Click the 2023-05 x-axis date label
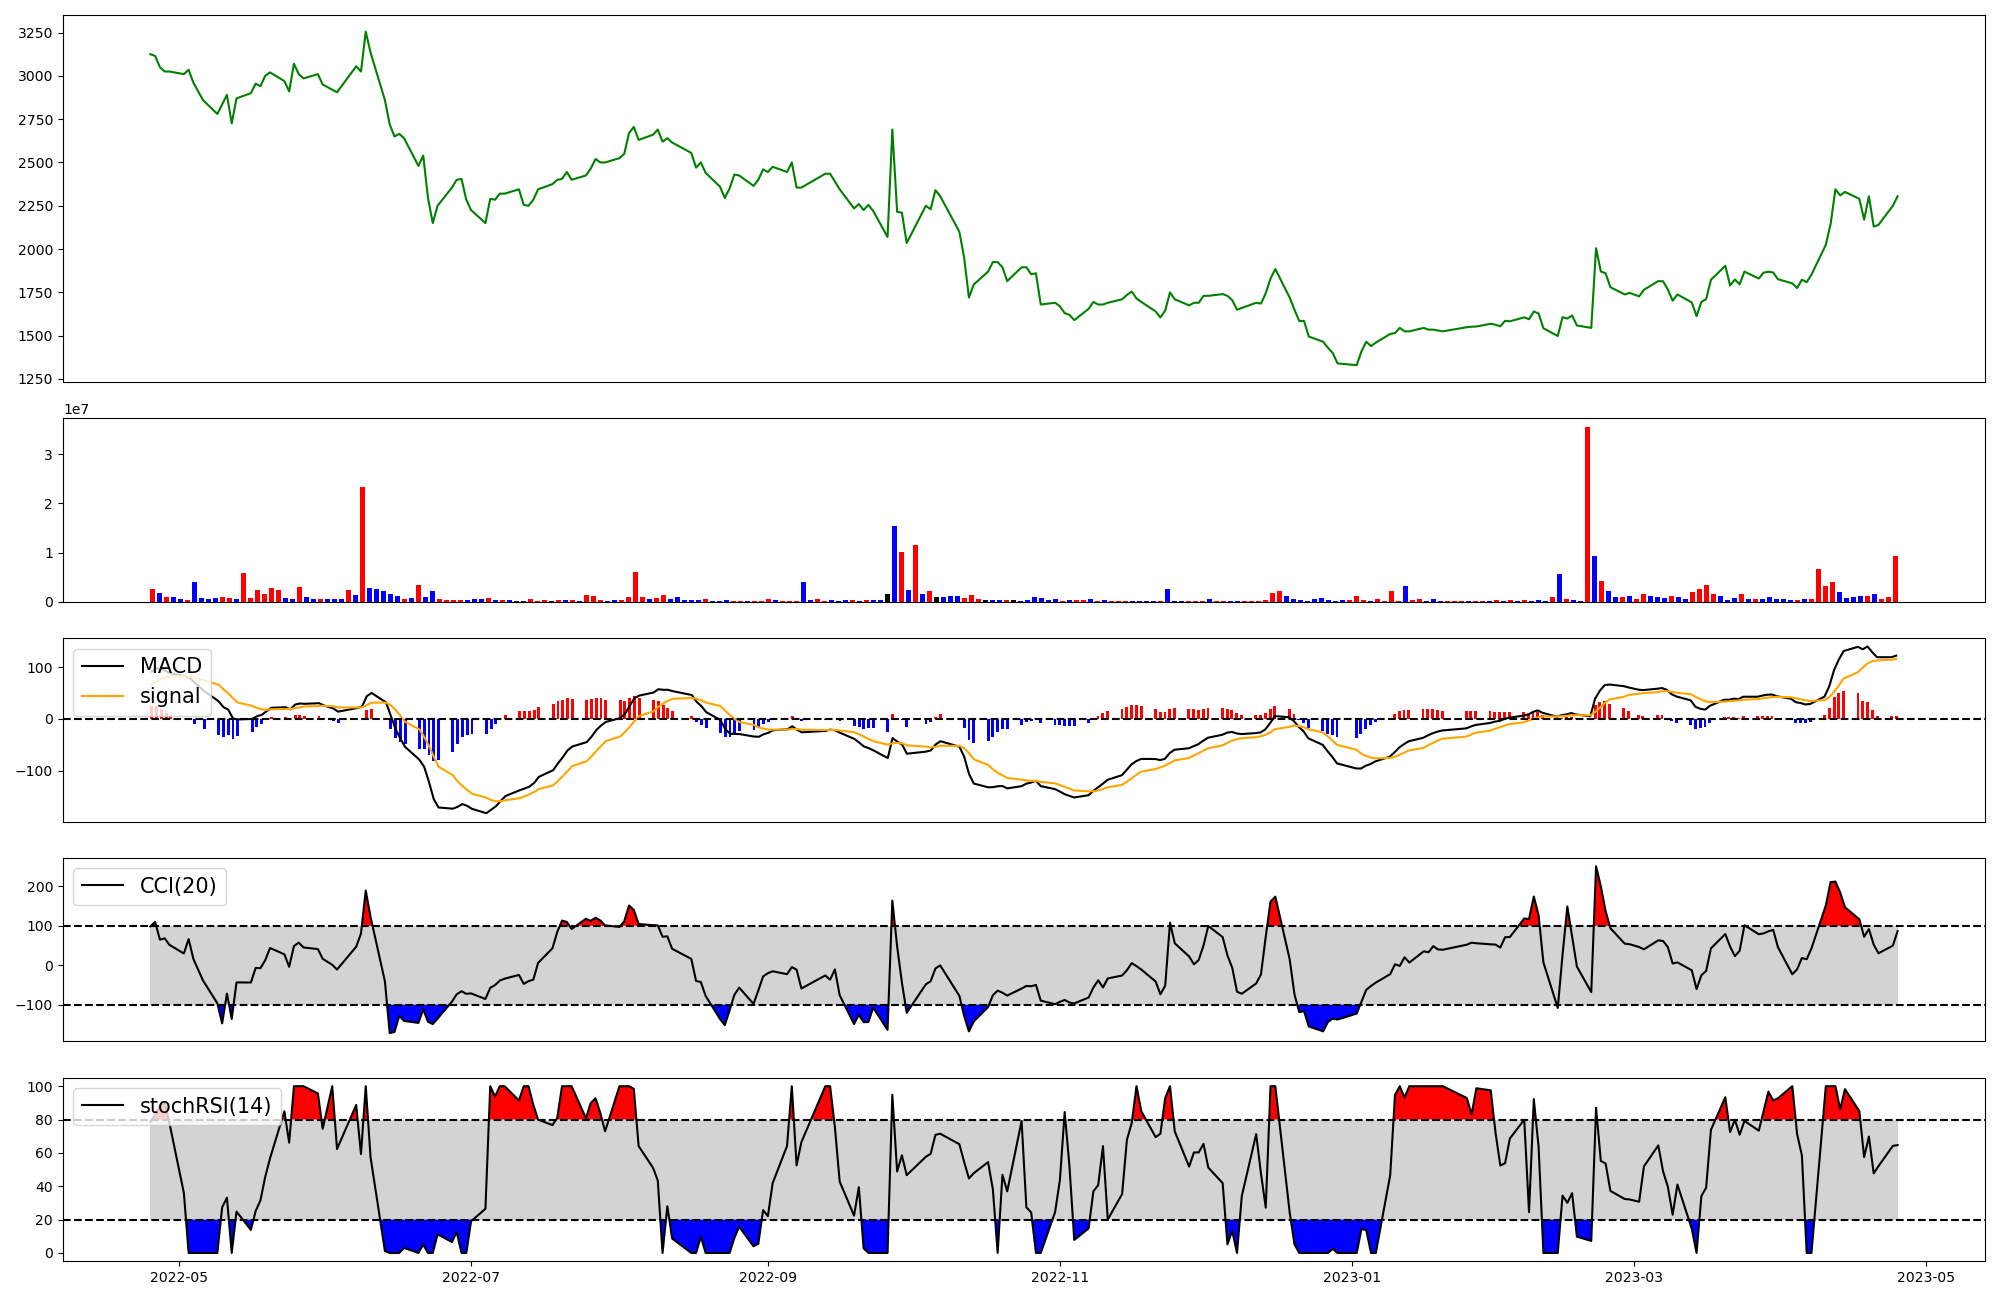Image resolution: width=2000 pixels, height=1300 pixels. coord(1925,1276)
